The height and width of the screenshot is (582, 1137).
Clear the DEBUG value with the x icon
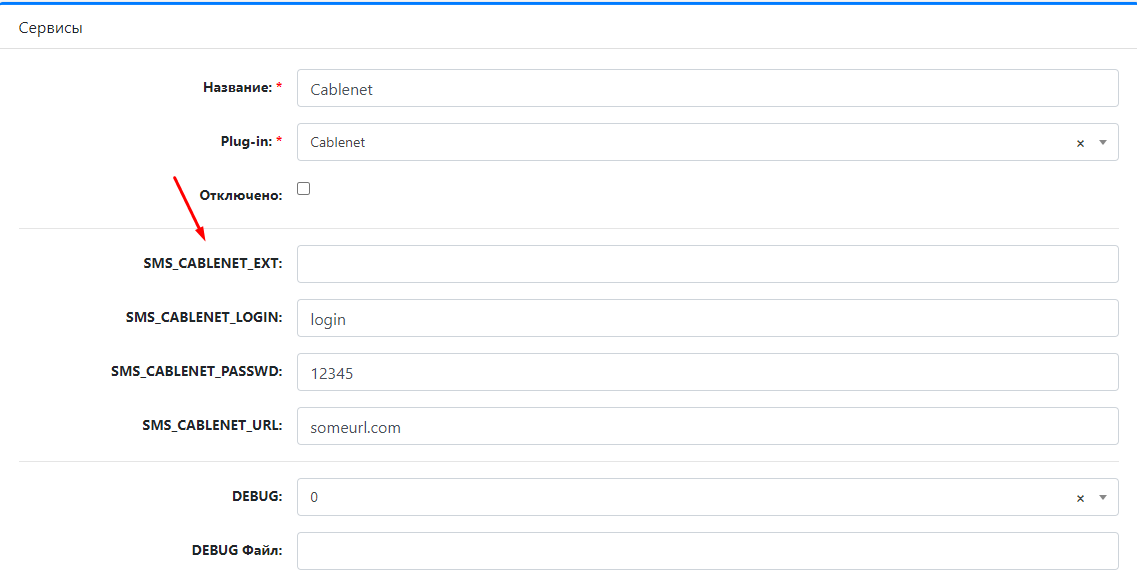tap(1080, 498)
